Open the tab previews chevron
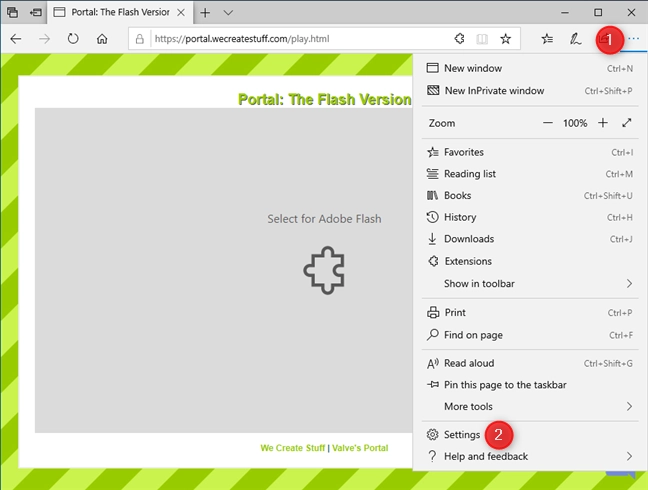Screen dimensions: 648x490 click(228, 13)
